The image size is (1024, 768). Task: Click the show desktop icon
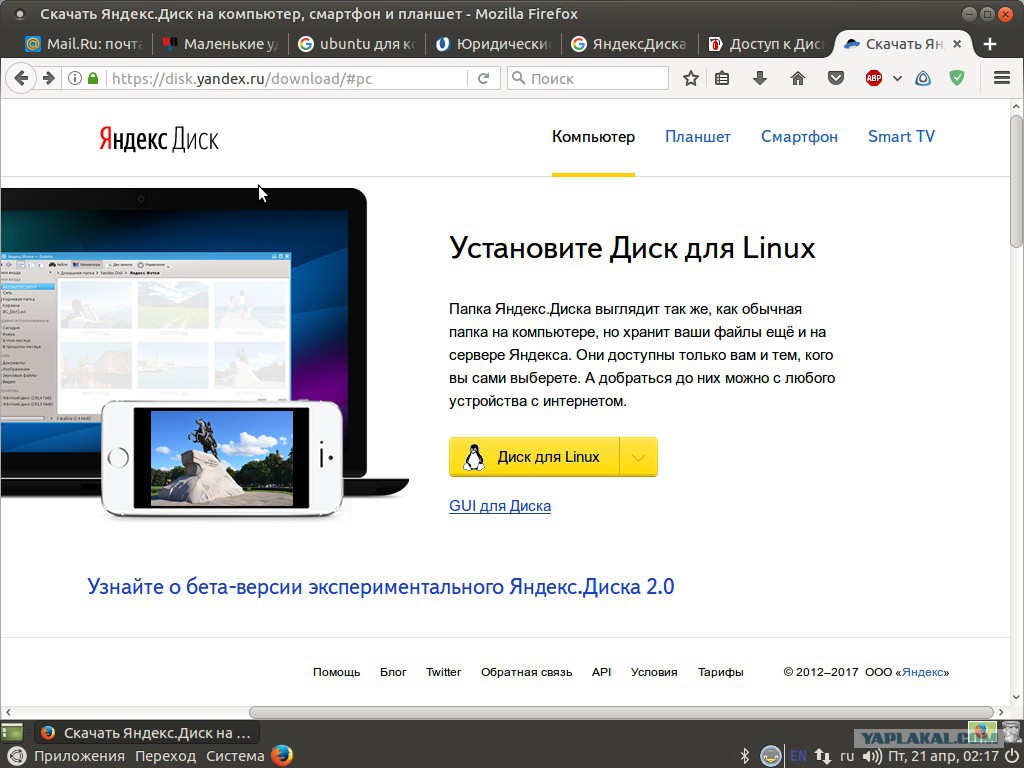coord(12,733)
